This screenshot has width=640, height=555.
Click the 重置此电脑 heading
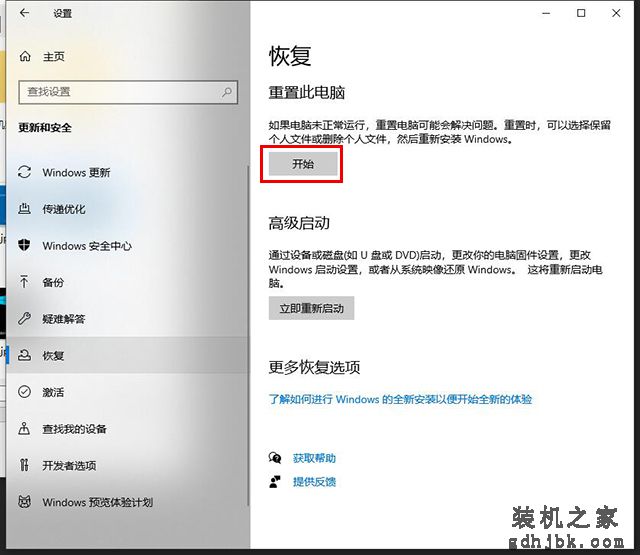point(307,93)
